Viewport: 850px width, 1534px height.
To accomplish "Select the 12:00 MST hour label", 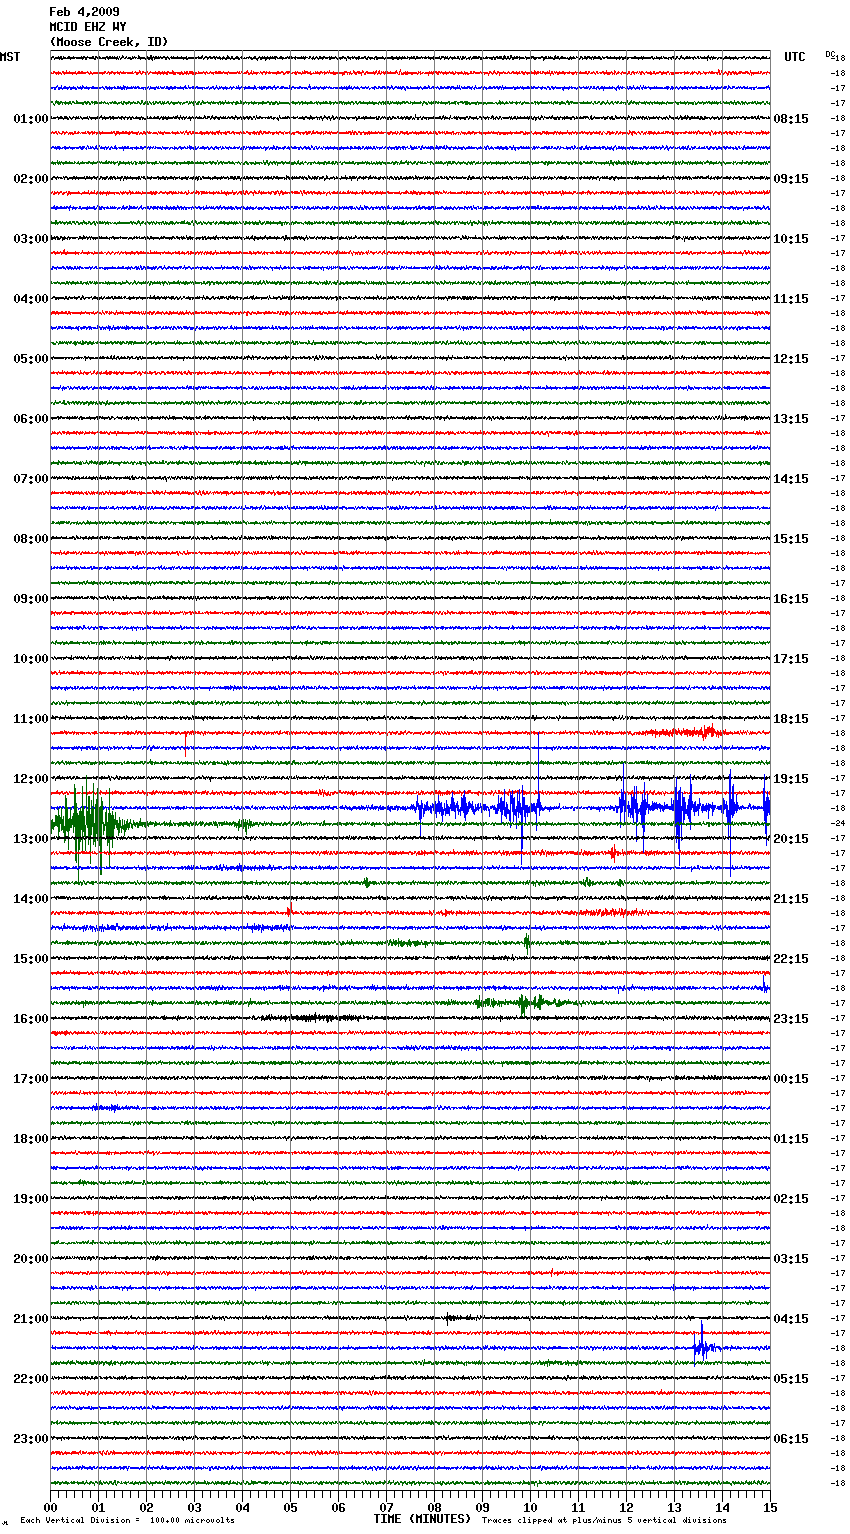I will coord(30,779).
